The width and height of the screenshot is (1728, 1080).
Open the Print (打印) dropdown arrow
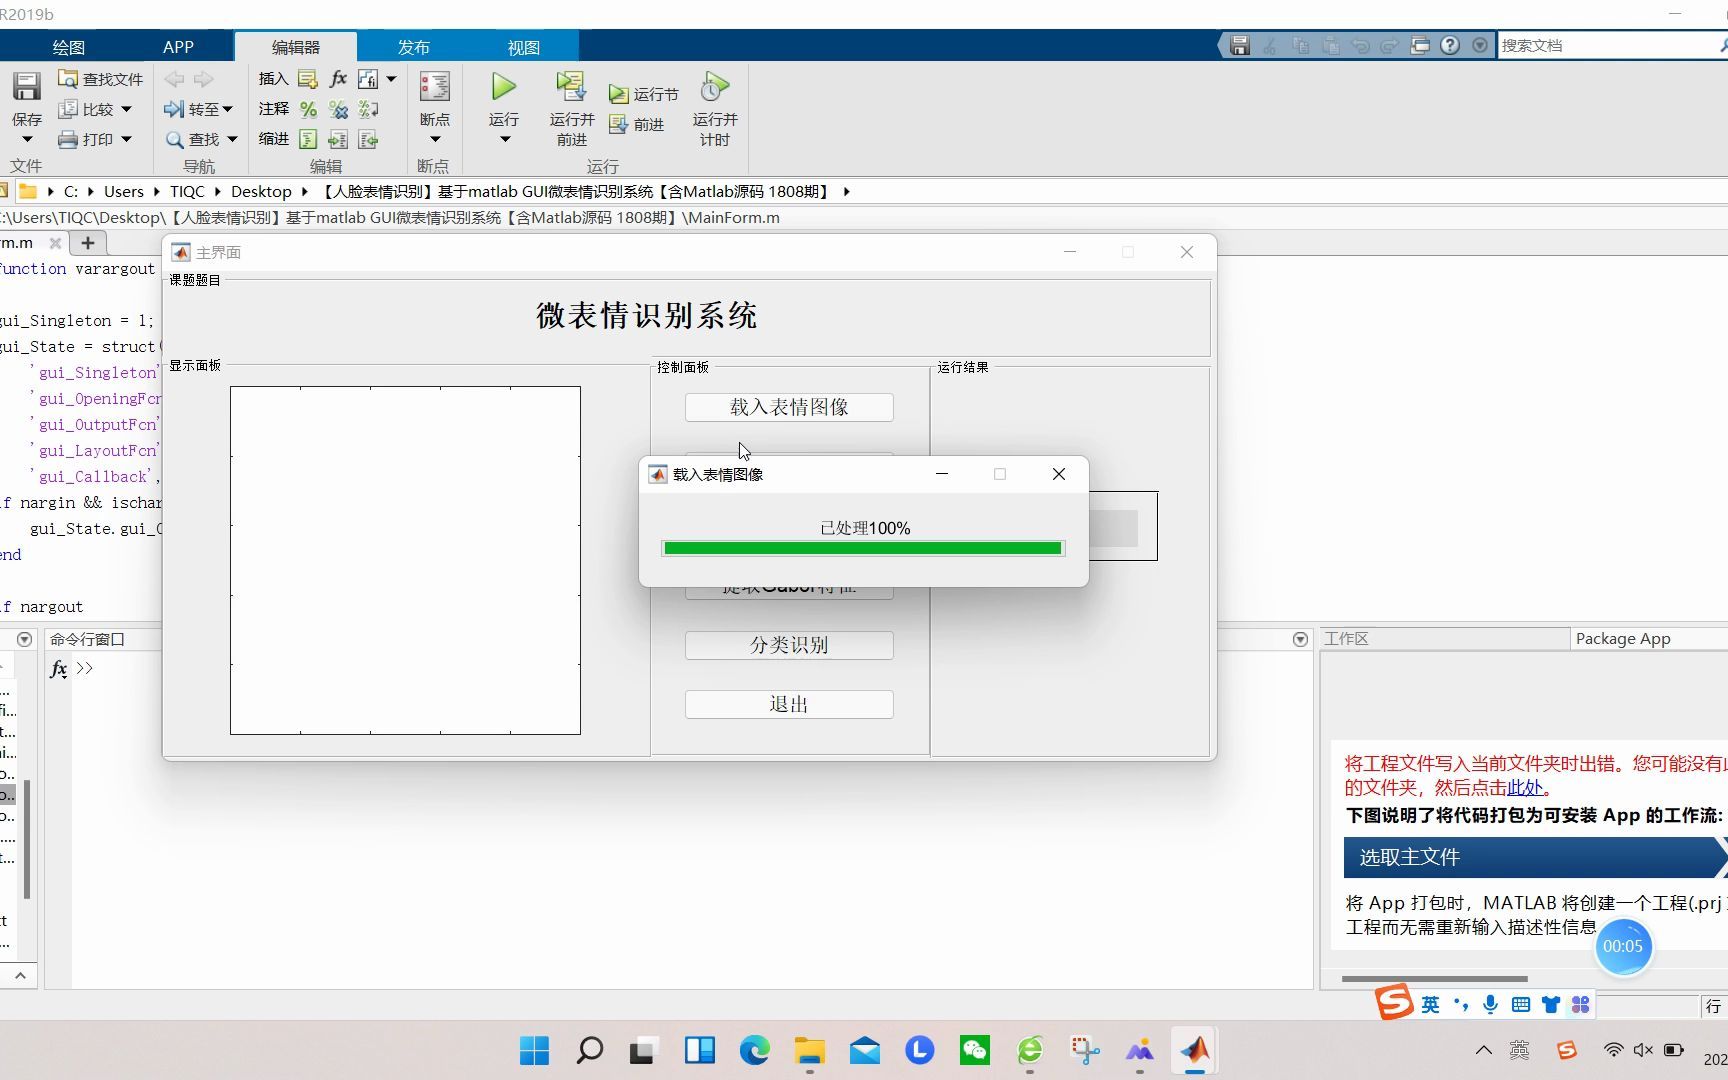point(126,139)
